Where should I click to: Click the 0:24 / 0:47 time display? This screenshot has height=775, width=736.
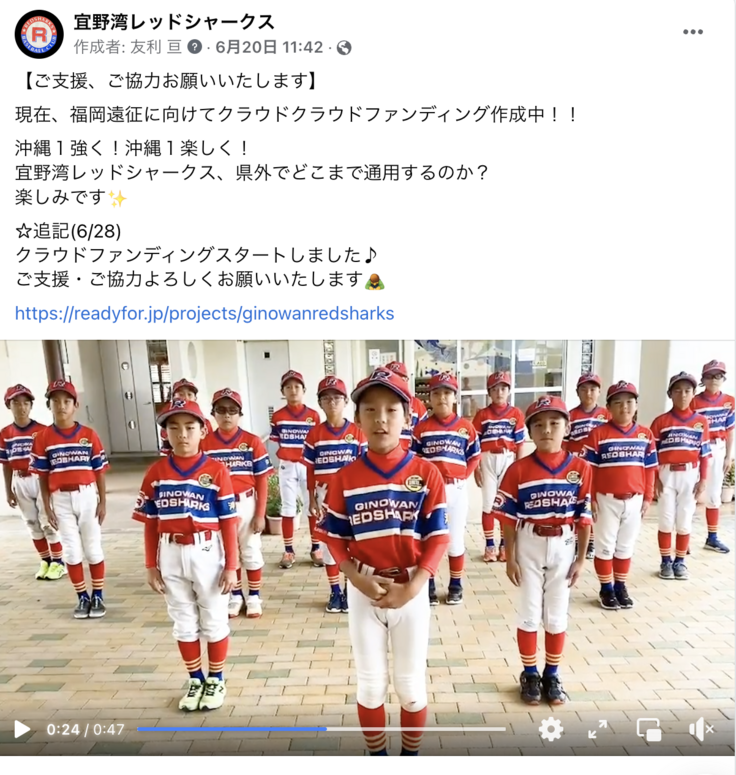click(x=85, y=730)
